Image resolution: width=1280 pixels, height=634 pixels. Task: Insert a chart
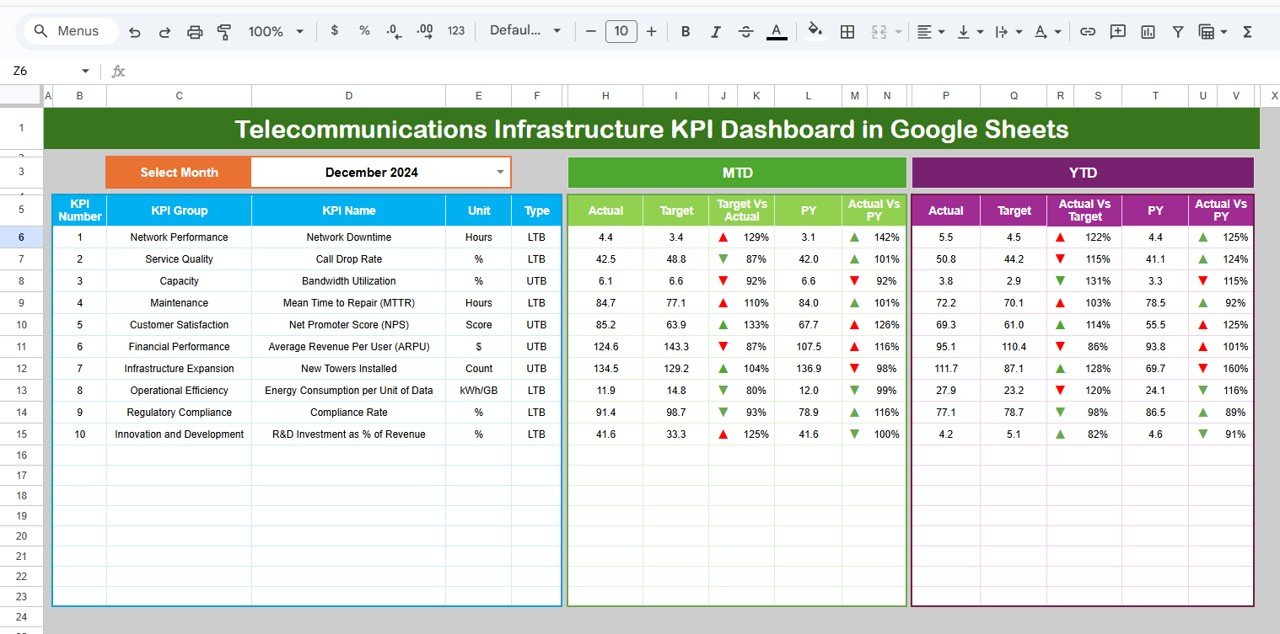pyautogui.click(x=1146, y=32)
